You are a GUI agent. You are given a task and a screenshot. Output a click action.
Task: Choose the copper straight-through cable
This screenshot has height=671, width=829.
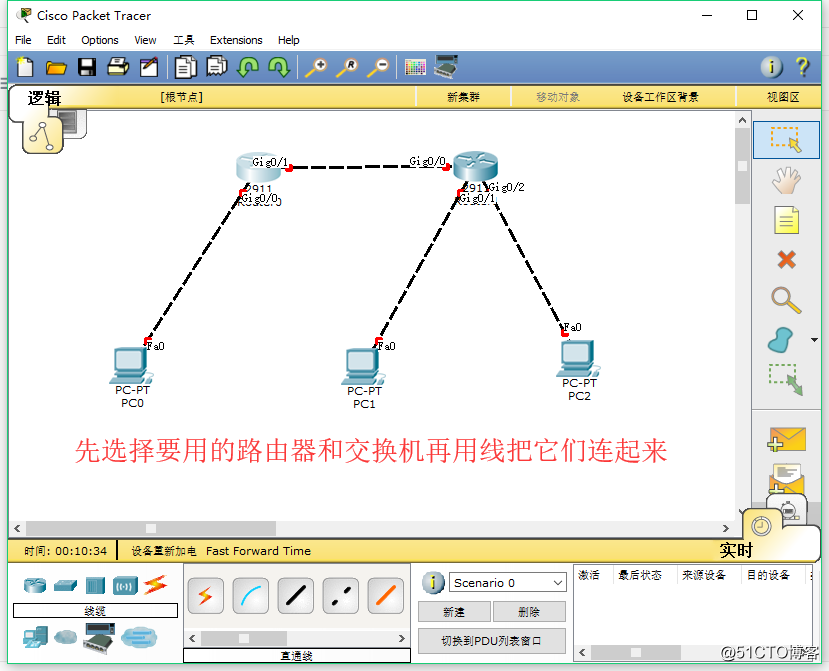[x=296, y=596]
